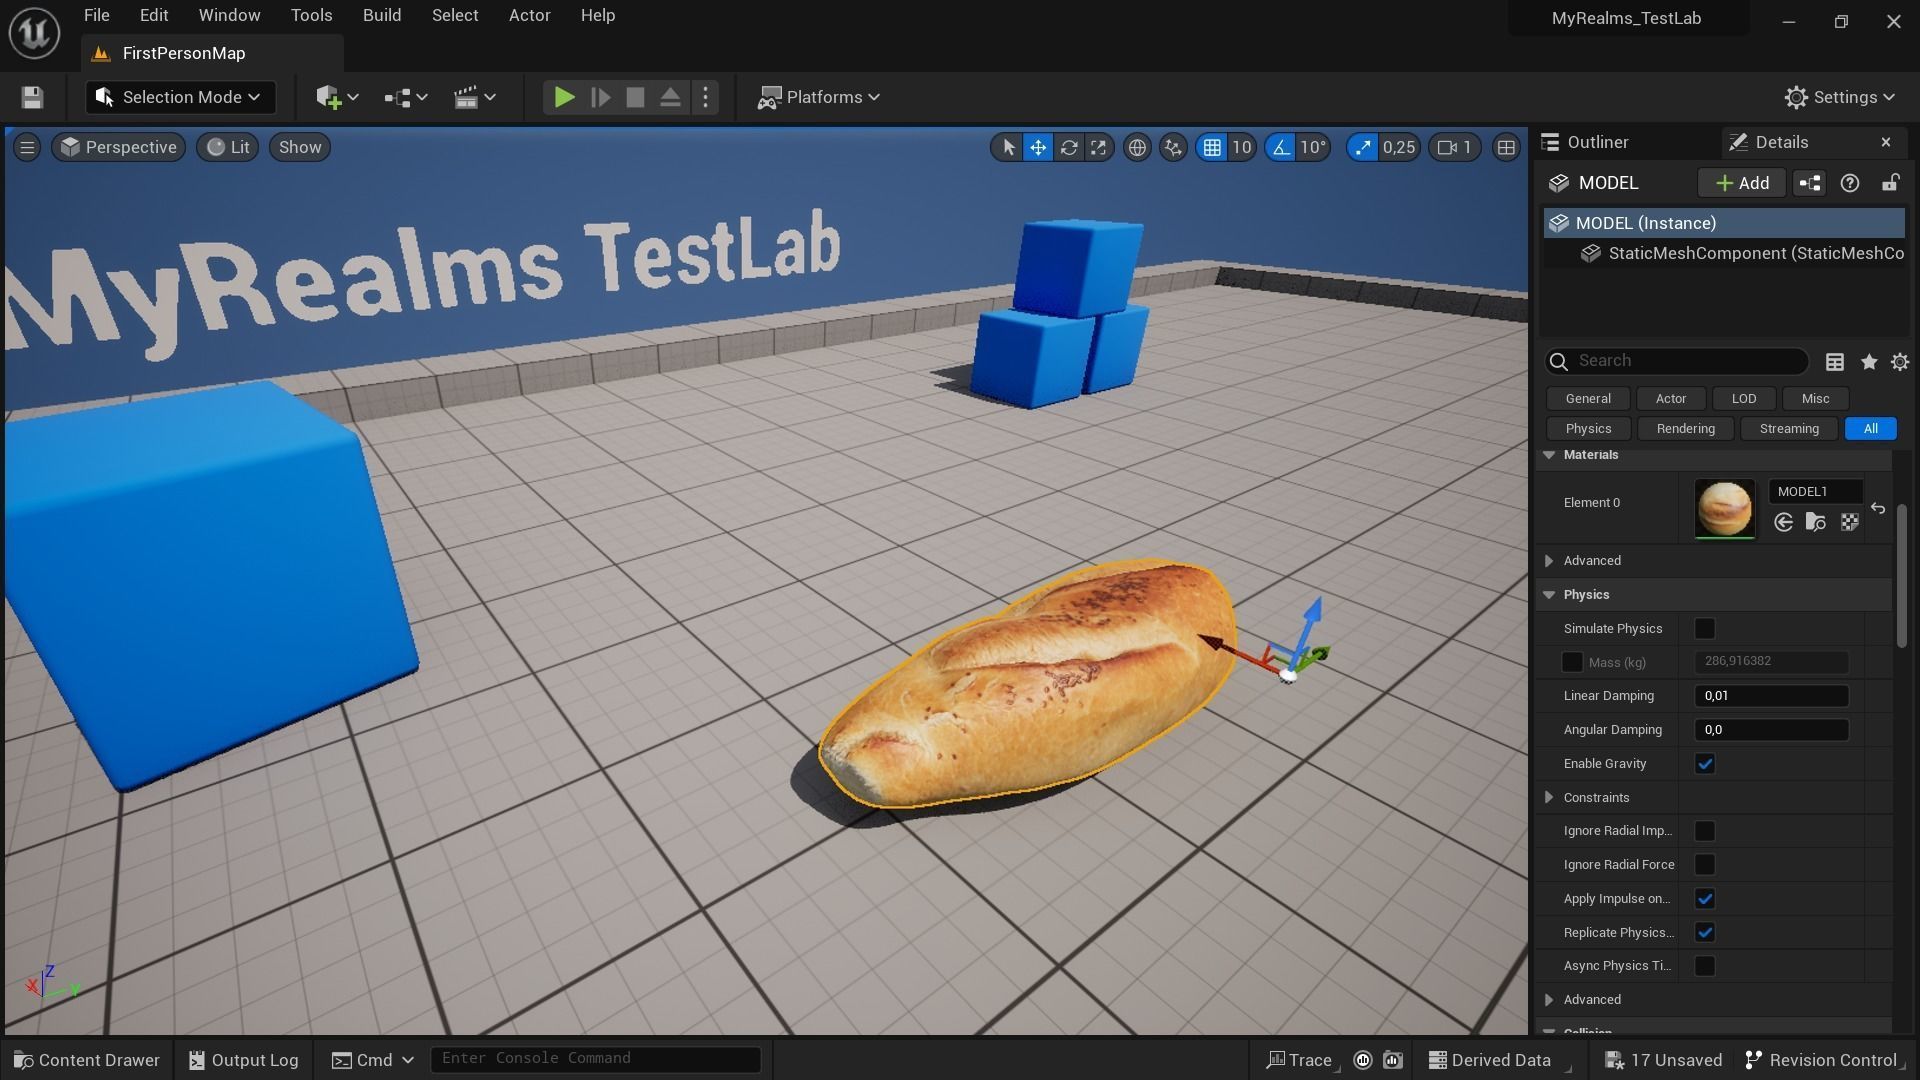1920x1080 pixels.
Task: Start Play in editor
Action: 564,97
